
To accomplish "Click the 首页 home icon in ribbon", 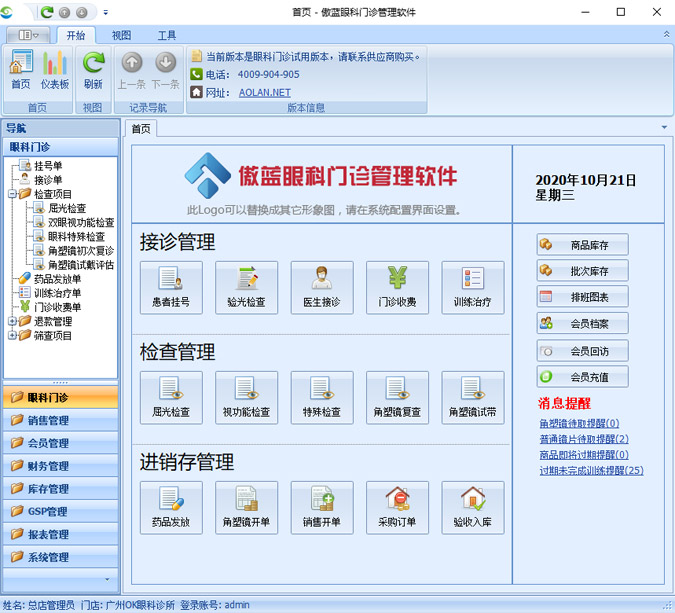I will (x=21, y=68).
